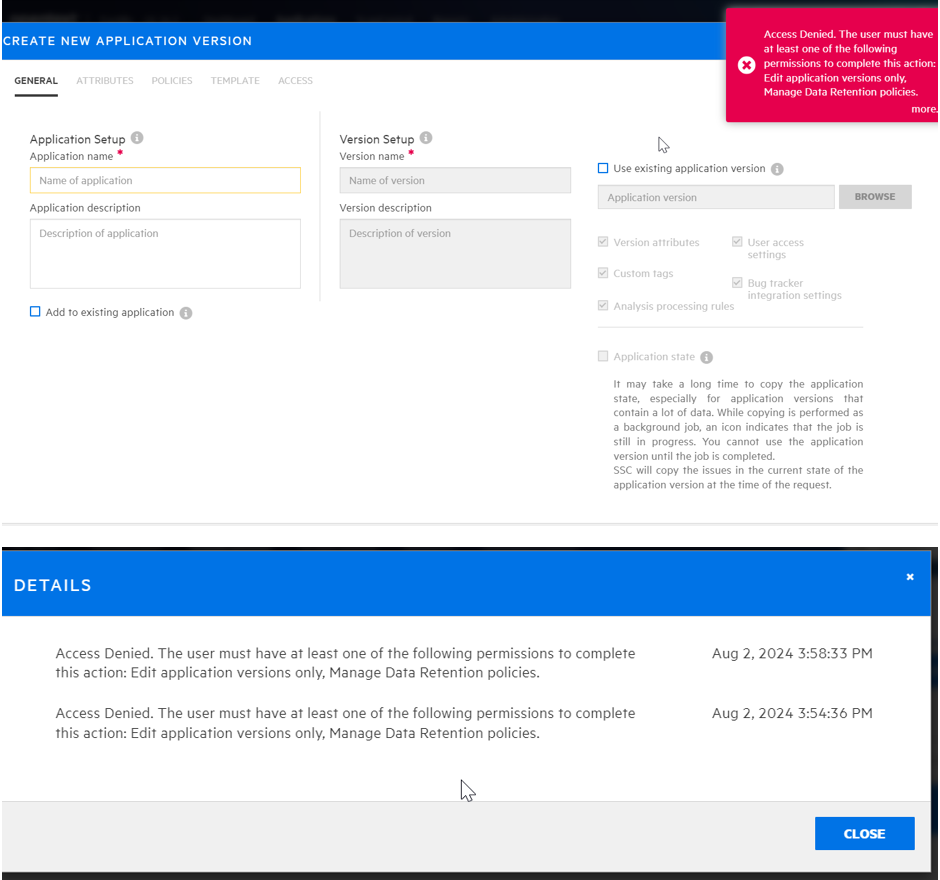Click the application state copy explanation paragraph
Image resolution: width=940 pixels, height=880 pixels.
738,435
